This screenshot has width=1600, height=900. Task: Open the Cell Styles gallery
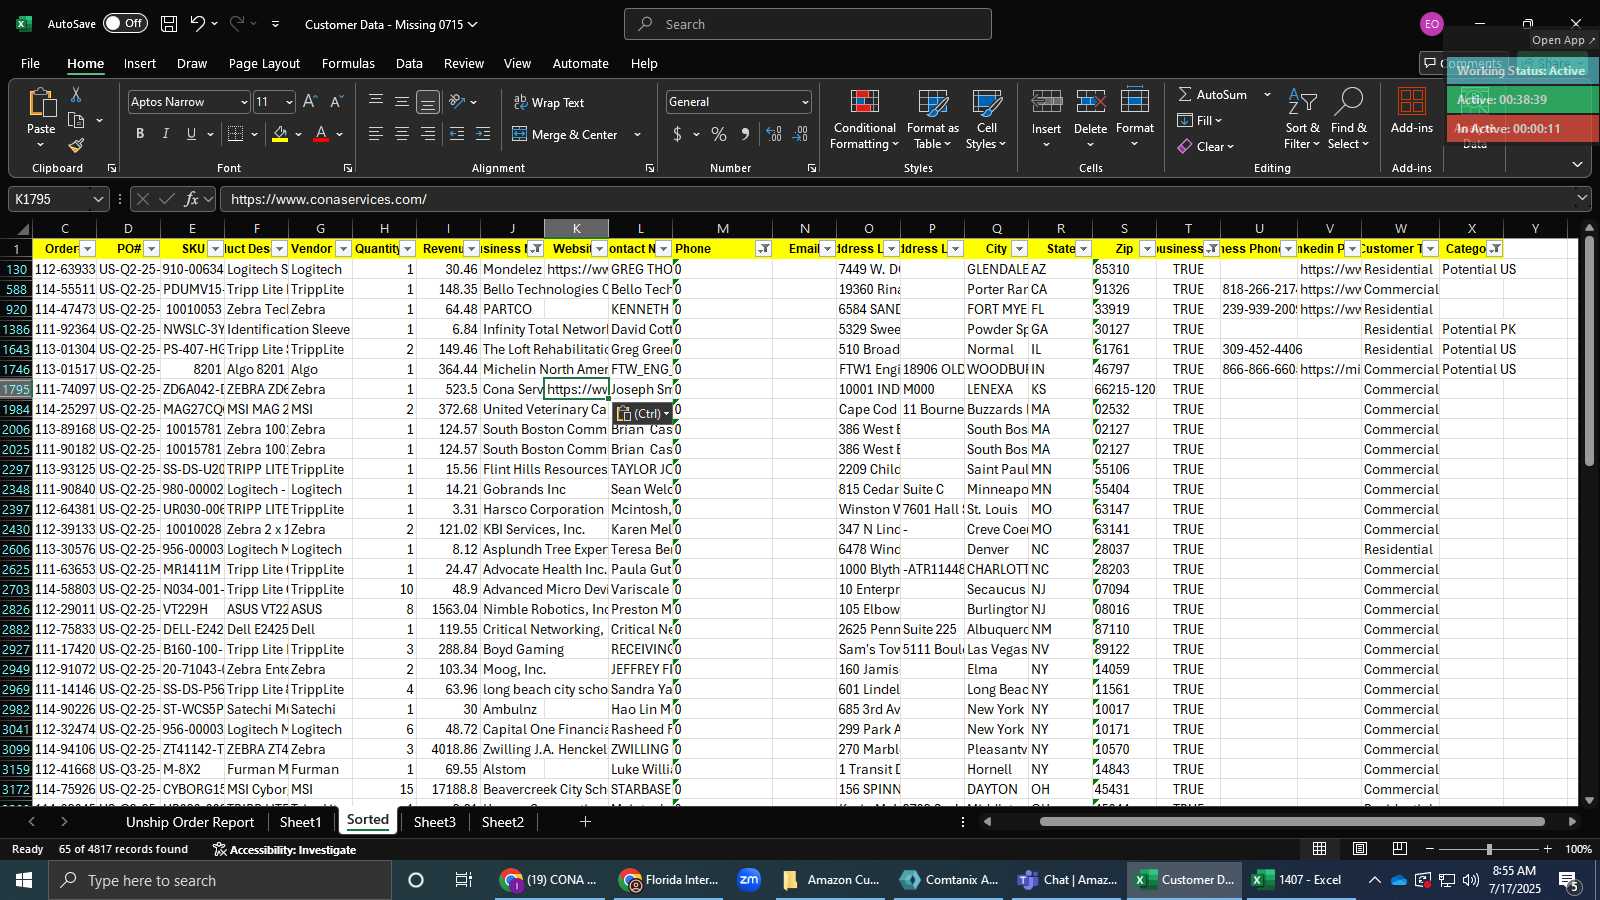[987, 120]
